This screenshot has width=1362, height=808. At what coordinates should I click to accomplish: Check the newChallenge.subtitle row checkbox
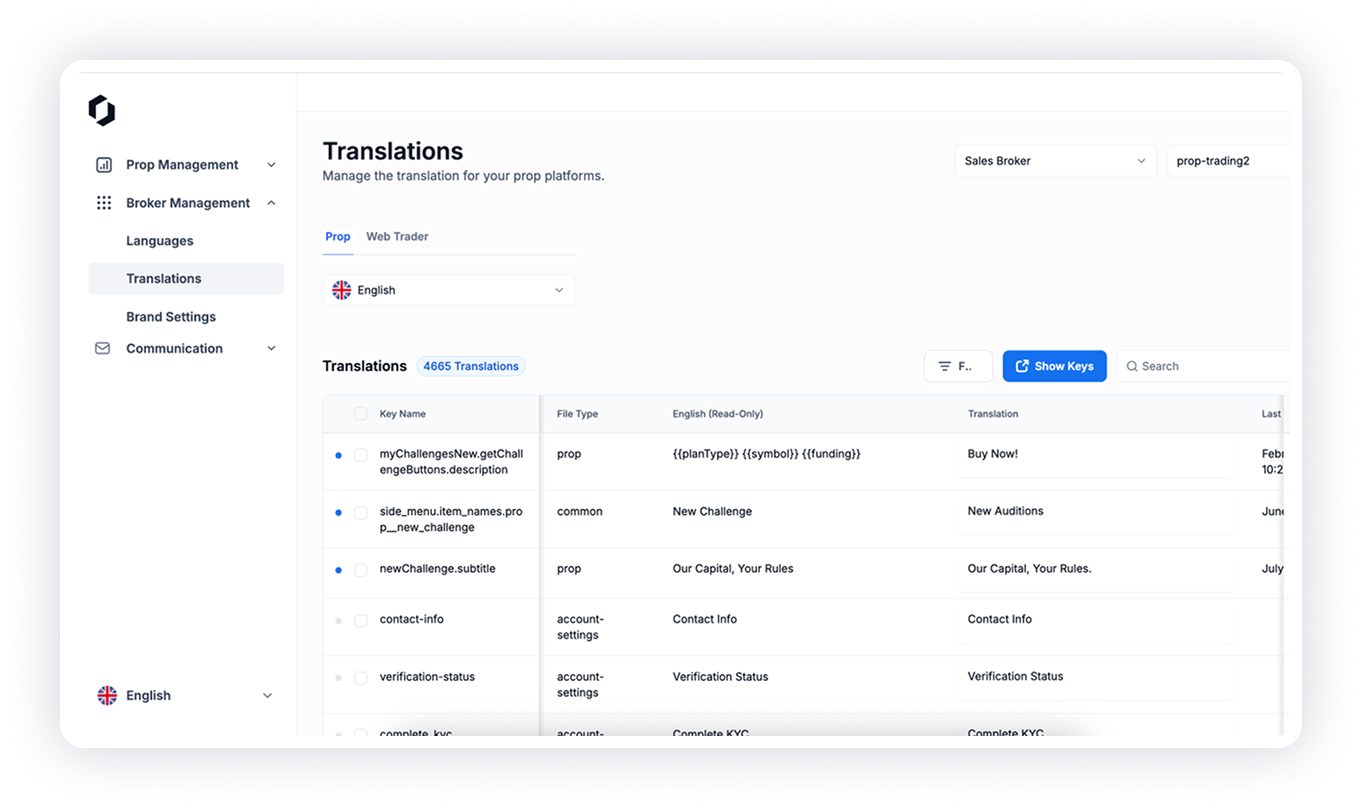[361, 570]
